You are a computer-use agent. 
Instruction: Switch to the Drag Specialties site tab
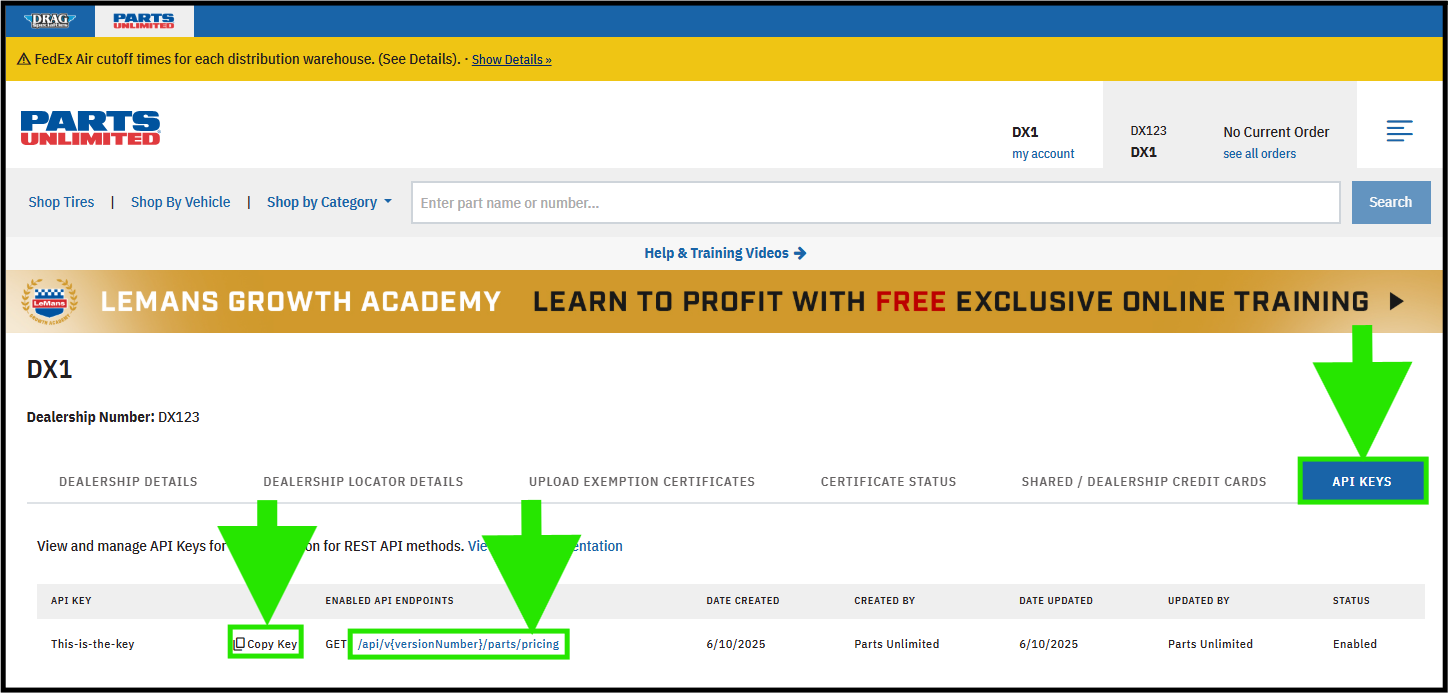click(50, 21)
